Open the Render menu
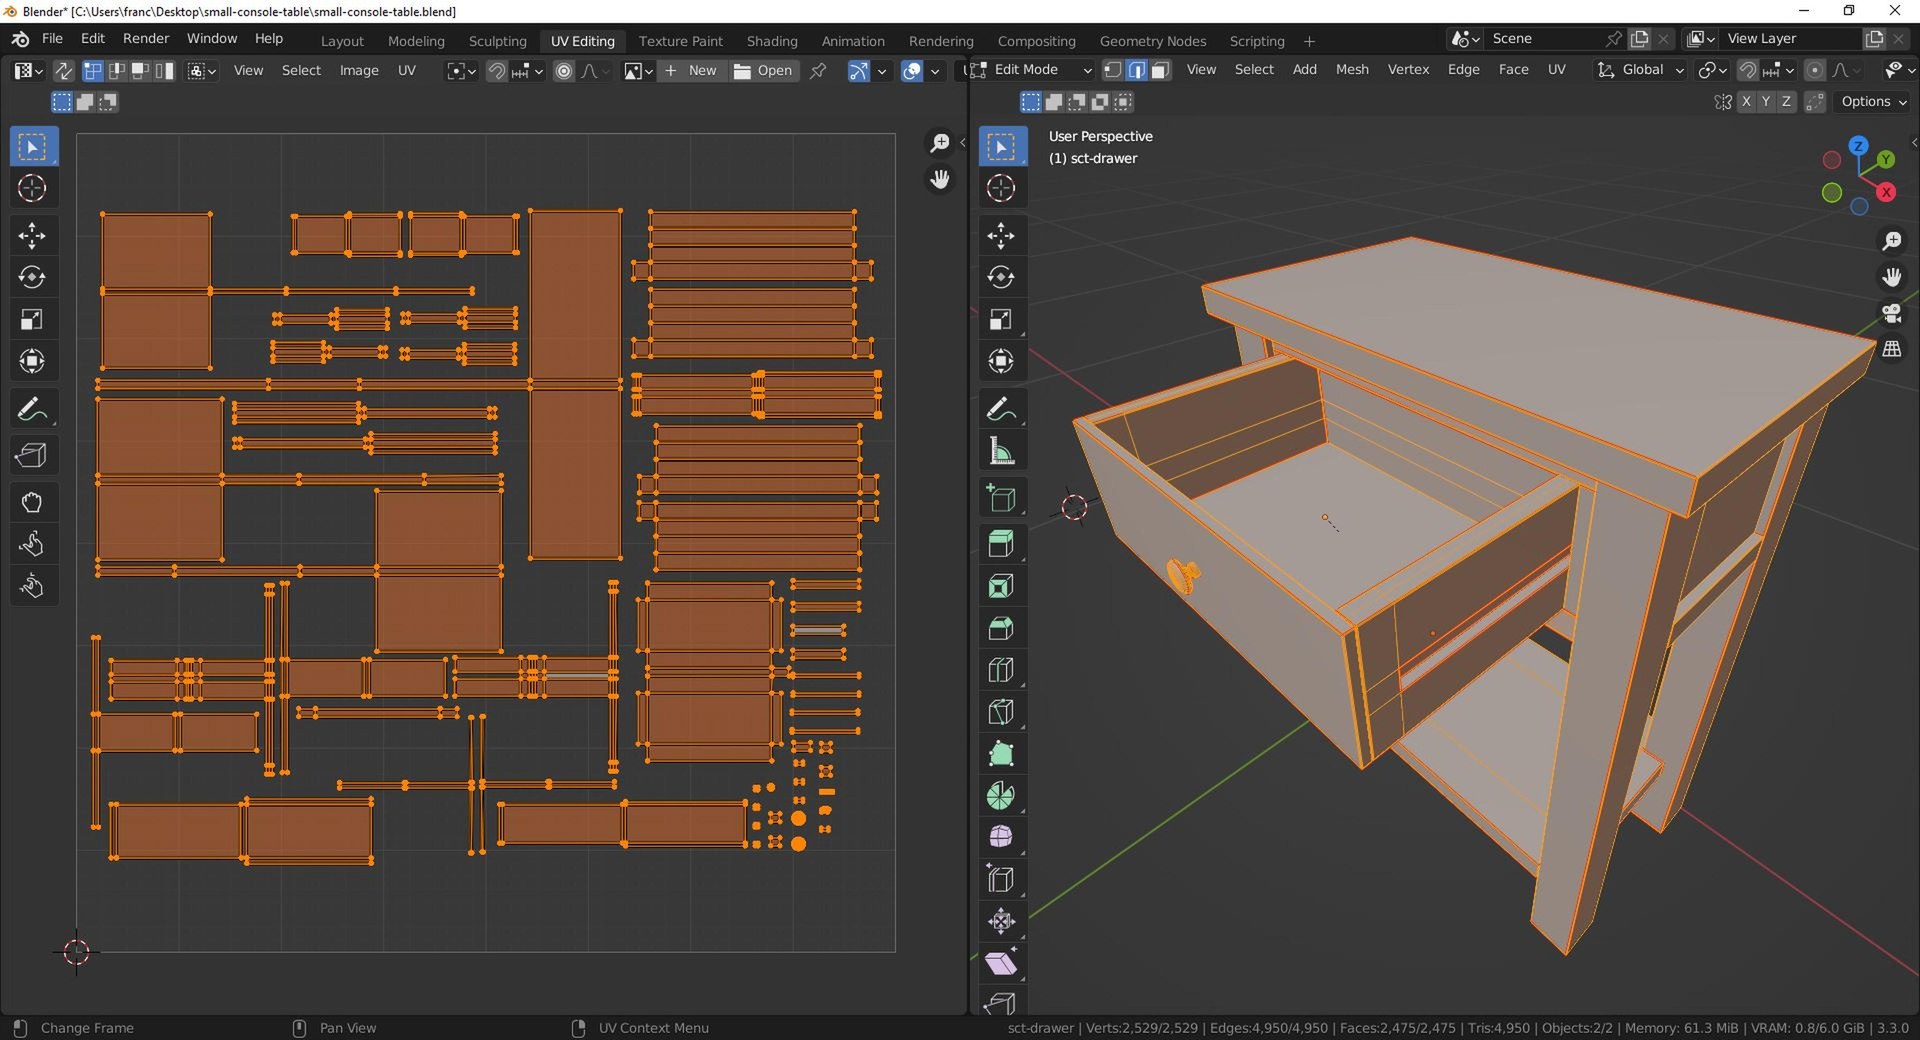This screenshot has height=1040, width=1920. coord(146,38)
